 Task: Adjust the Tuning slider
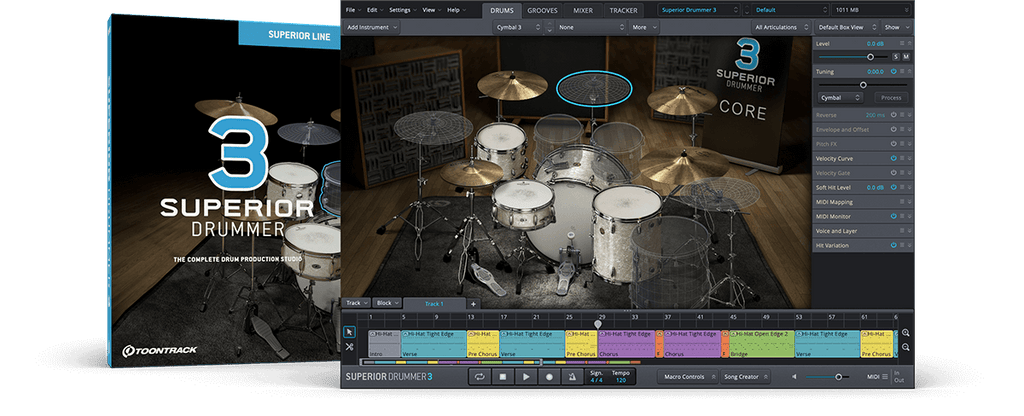(x=863, y=85)
